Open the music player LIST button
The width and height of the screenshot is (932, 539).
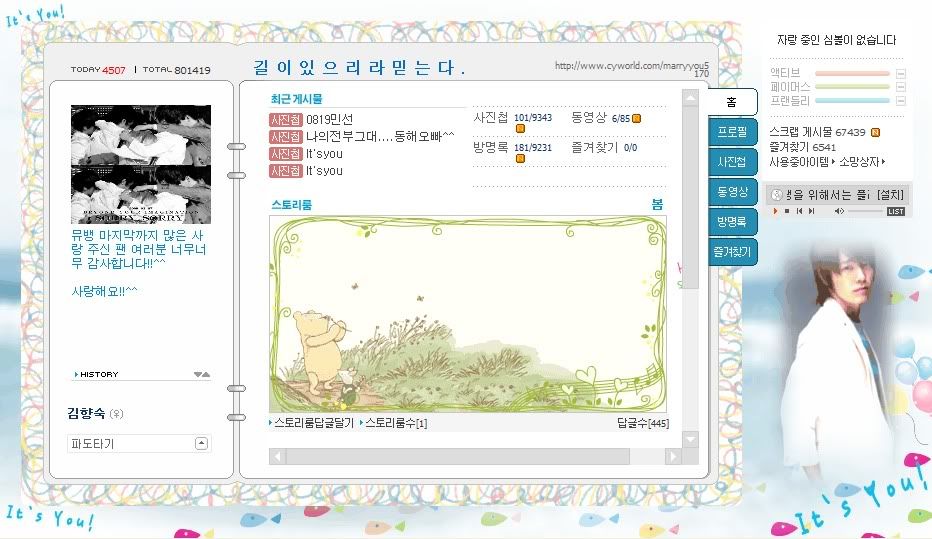[x=895, y=211]
